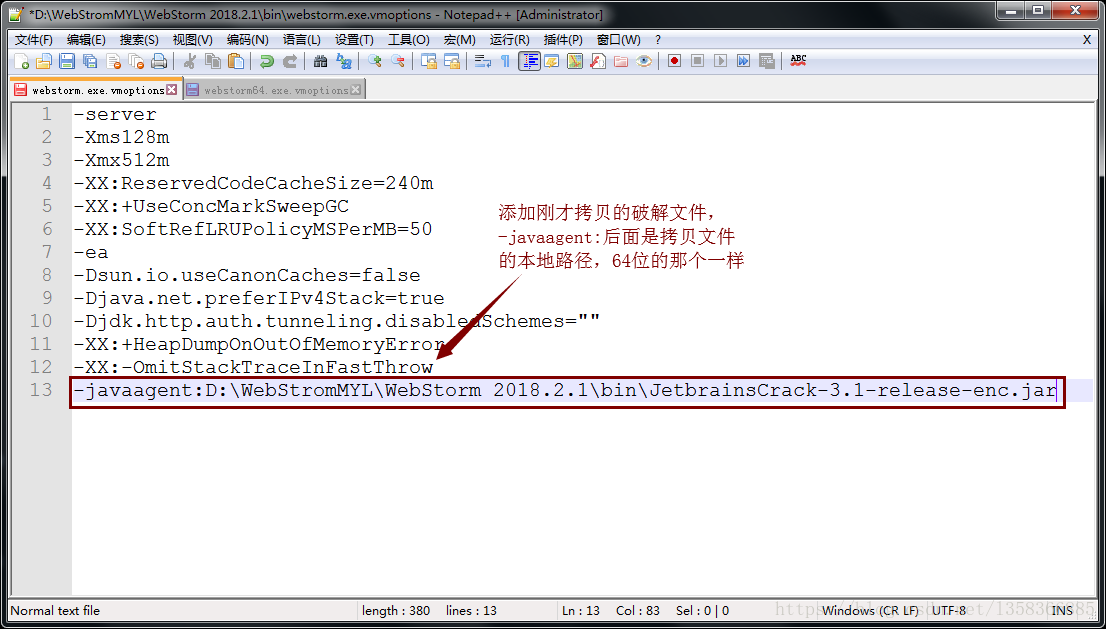Click the New file toolbar icon
Image resolution: width=1106 pixels, height=629 pixels.
click(21, 61)
